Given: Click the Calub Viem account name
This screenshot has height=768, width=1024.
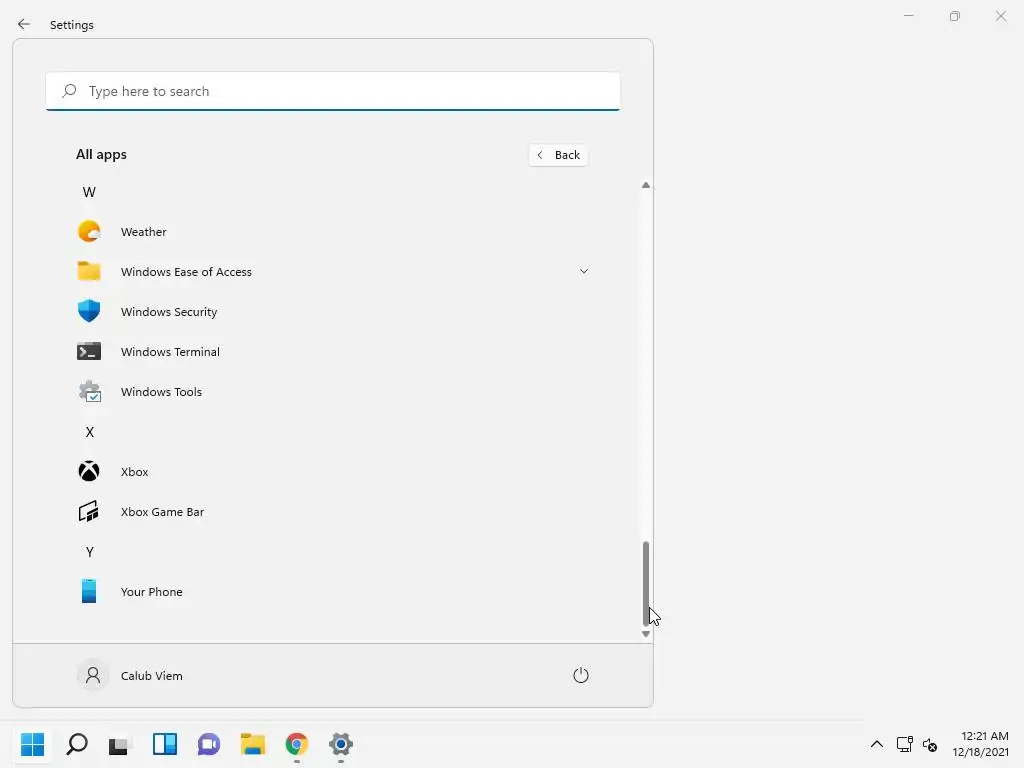Looking at the screenshot, I should (152, 676).
